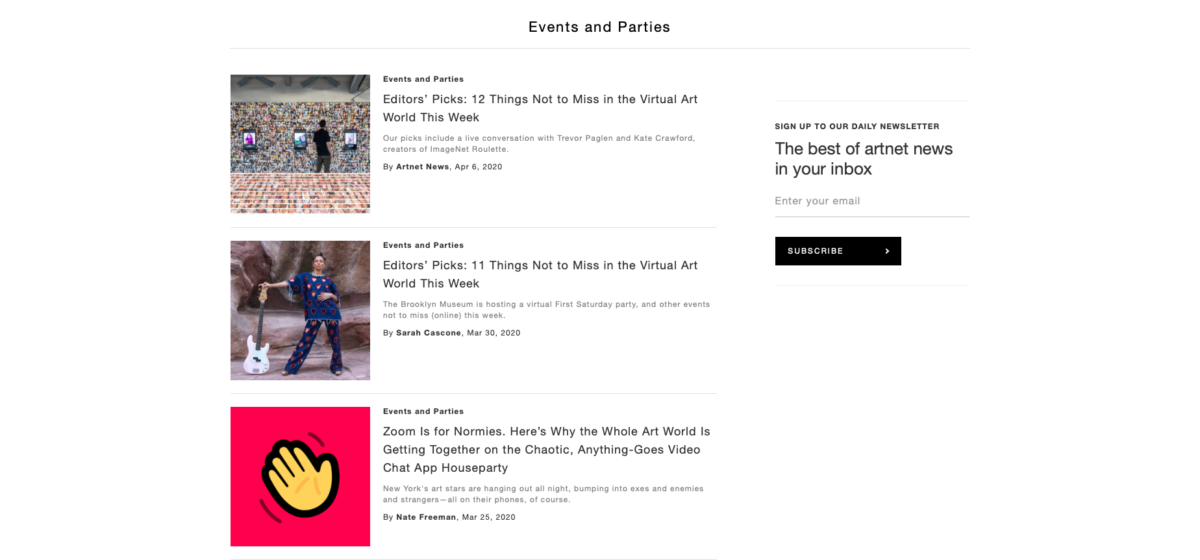Open 'Editors' Picks: 12 Things' article headline
Image resolution: width=1200 pixels, height=560 pixels.
click(x=540, y=108)
